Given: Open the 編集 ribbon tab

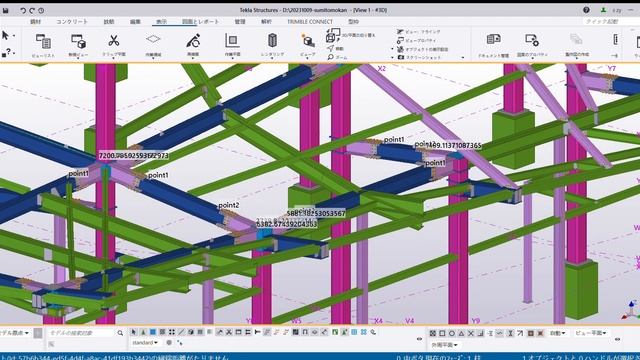Looking at the screenshot, I should pyautogui.click(x=135, y=22).
